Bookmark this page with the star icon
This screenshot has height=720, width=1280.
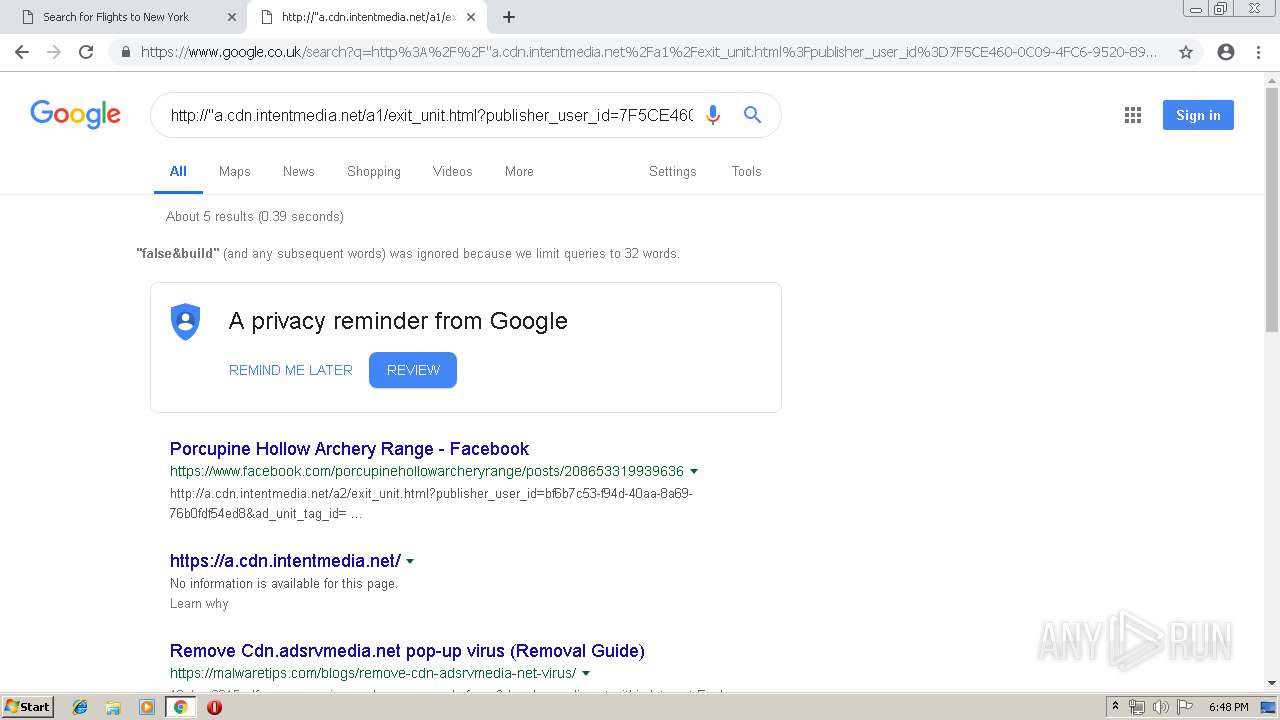1186,52
